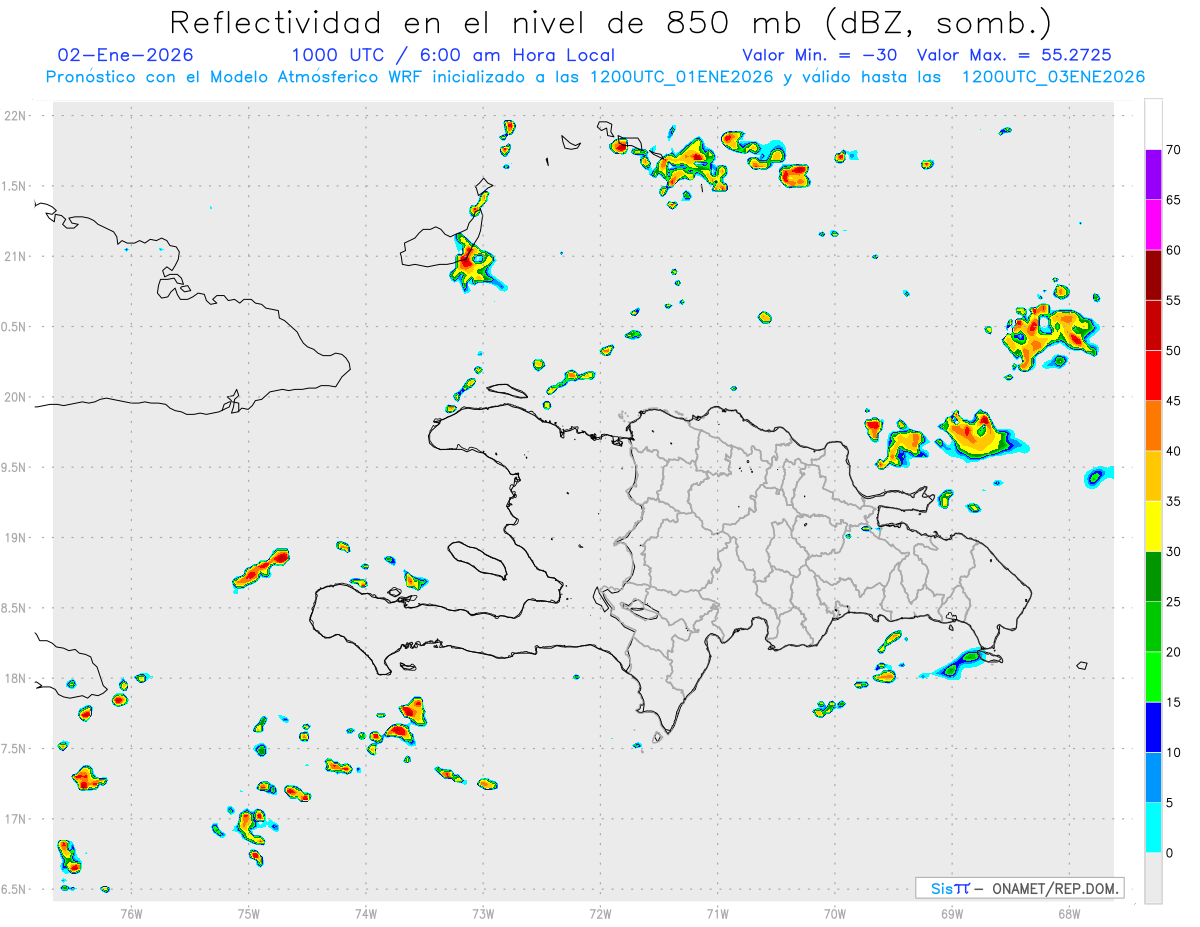Select the light blue 5–10 dBZ band

[1153, 777]
